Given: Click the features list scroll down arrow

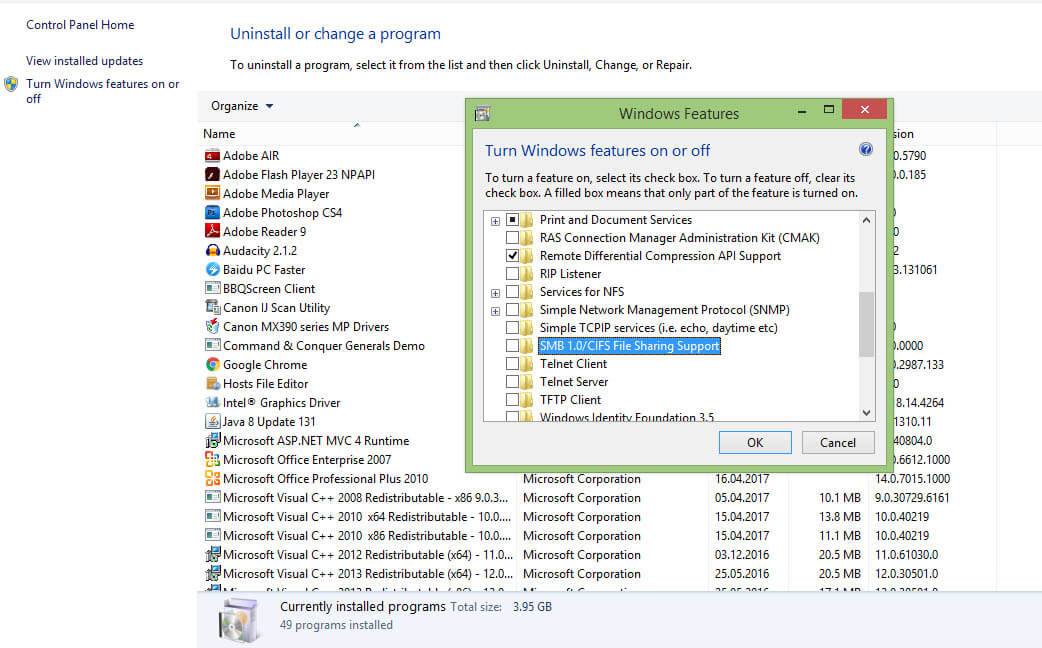Looking at the screenshot, I should tap(866, 413).
